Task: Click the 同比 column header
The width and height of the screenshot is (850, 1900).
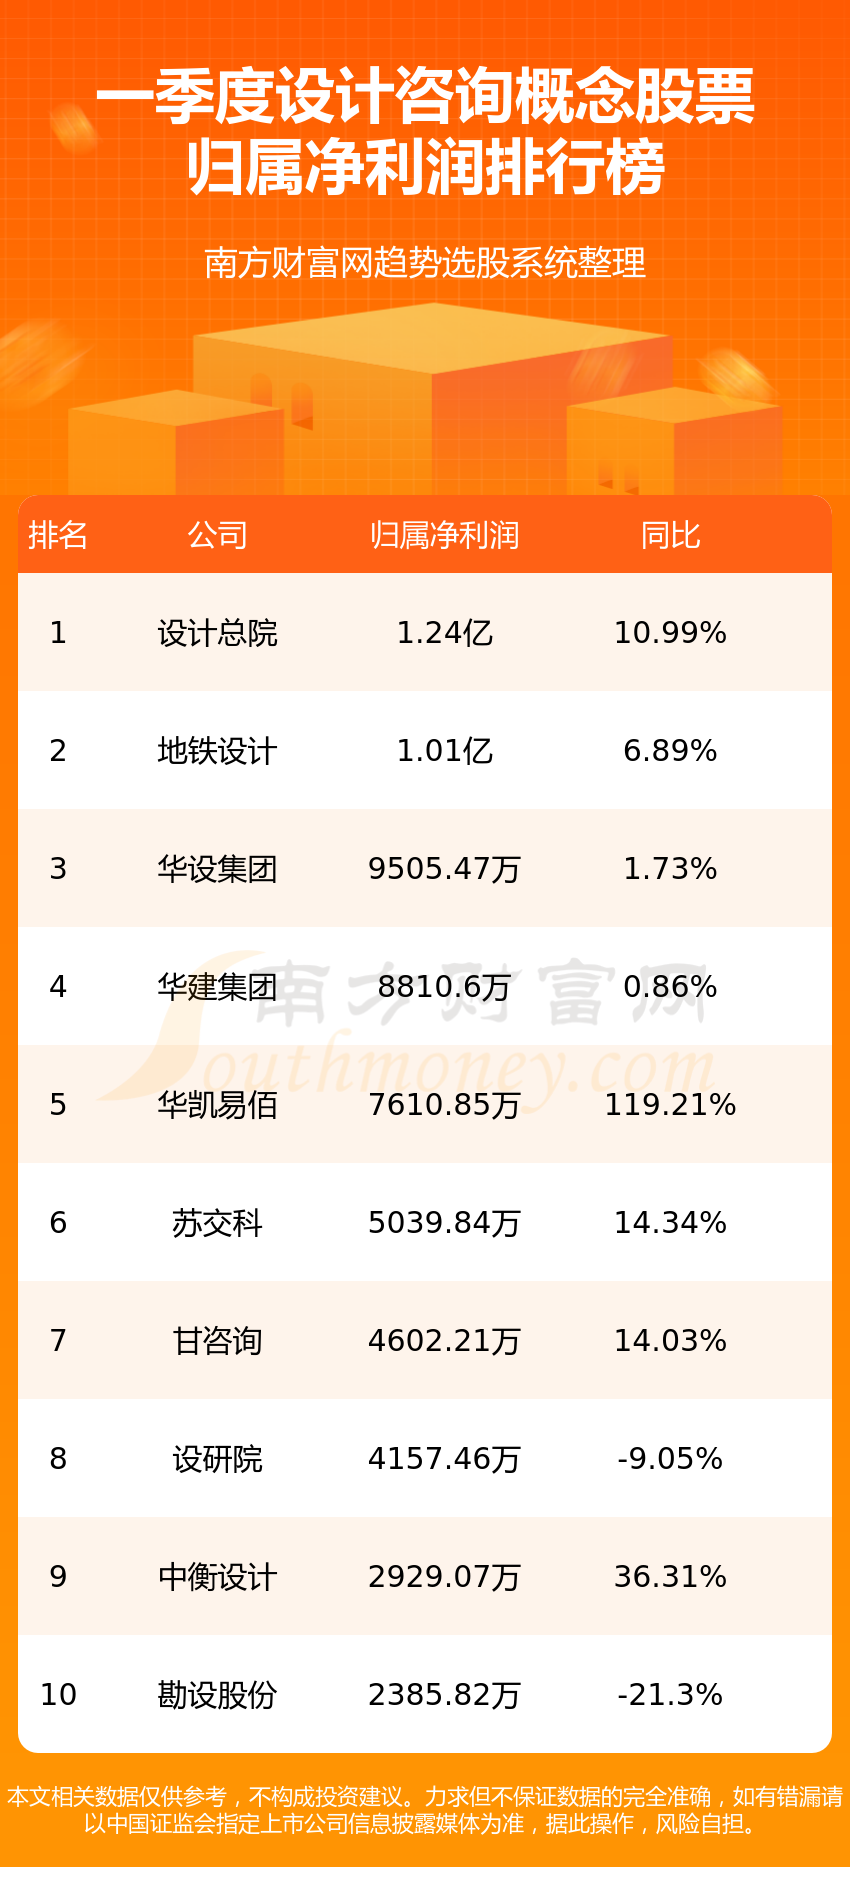Action: point(670,535)
